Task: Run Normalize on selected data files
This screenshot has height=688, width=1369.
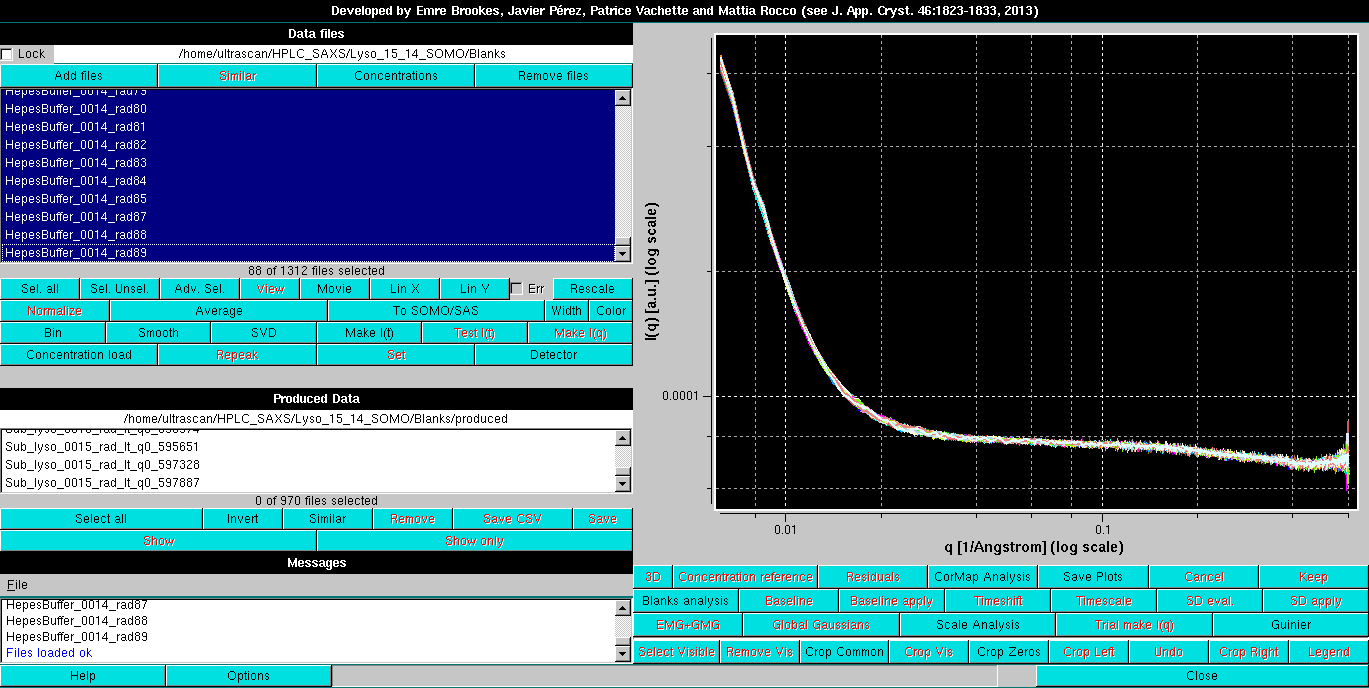Action: pos(54,310)
